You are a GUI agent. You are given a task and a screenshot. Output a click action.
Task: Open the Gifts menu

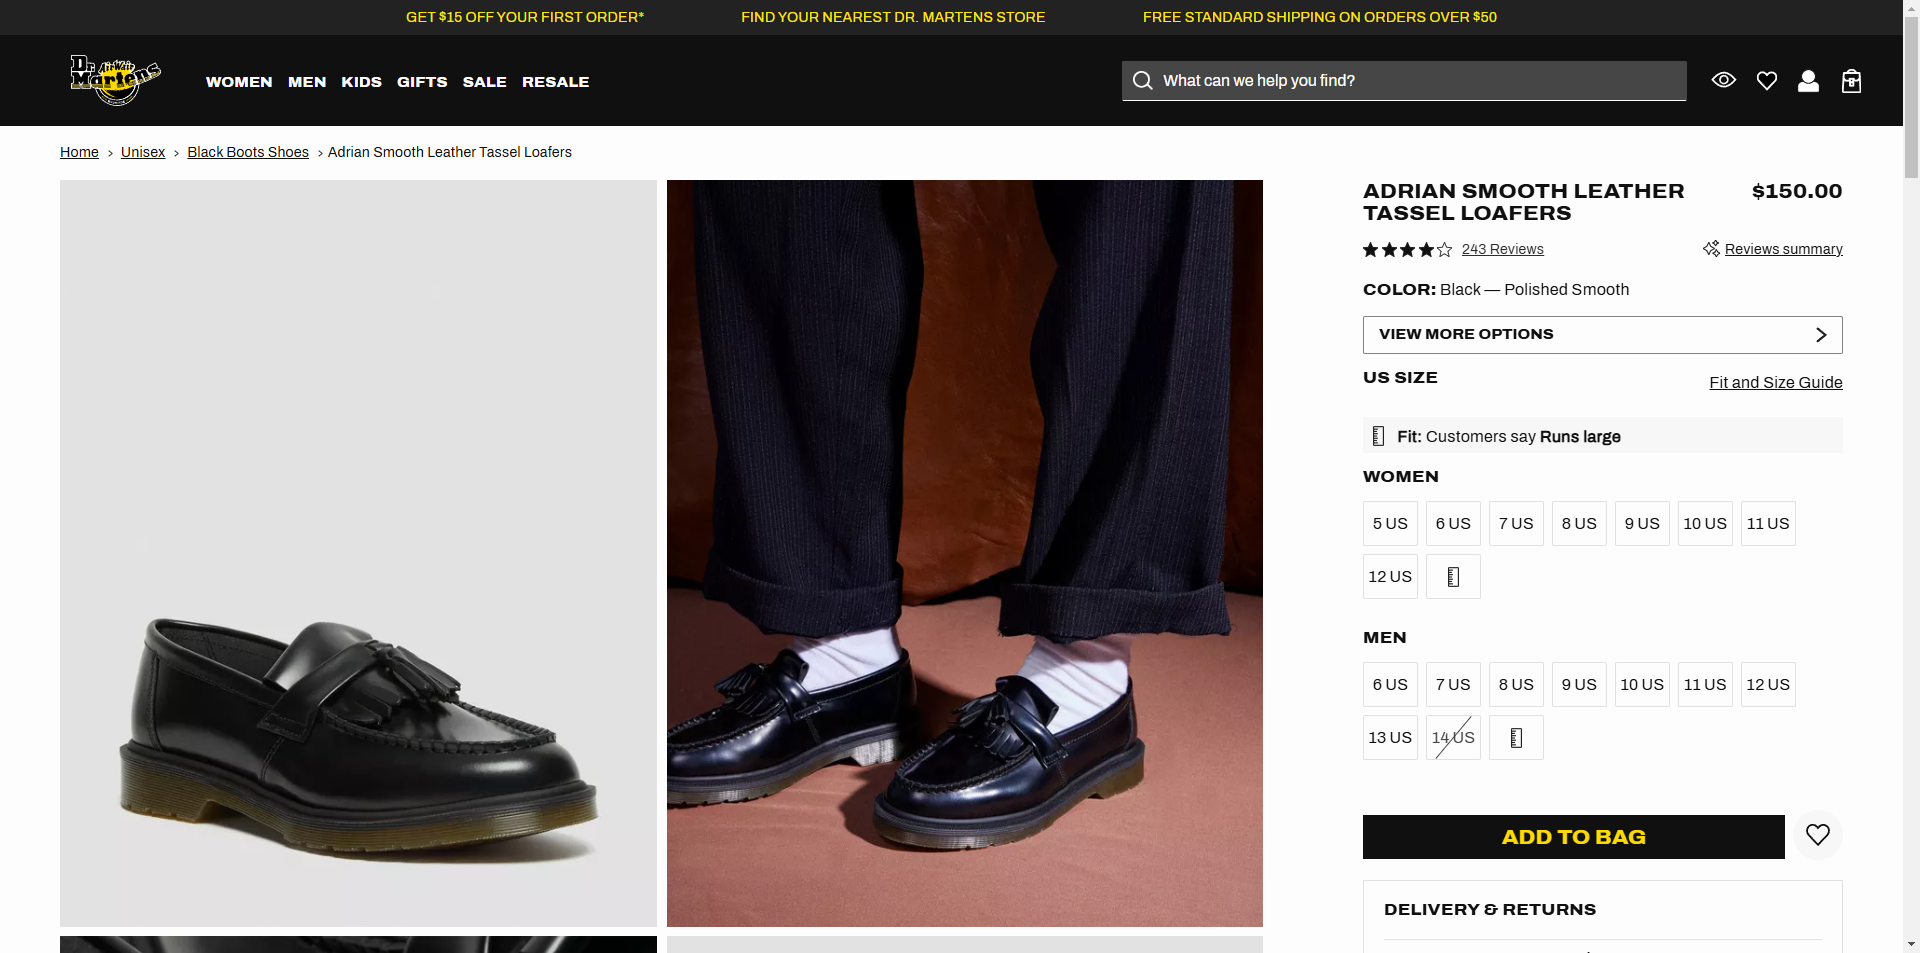(422, 82)
